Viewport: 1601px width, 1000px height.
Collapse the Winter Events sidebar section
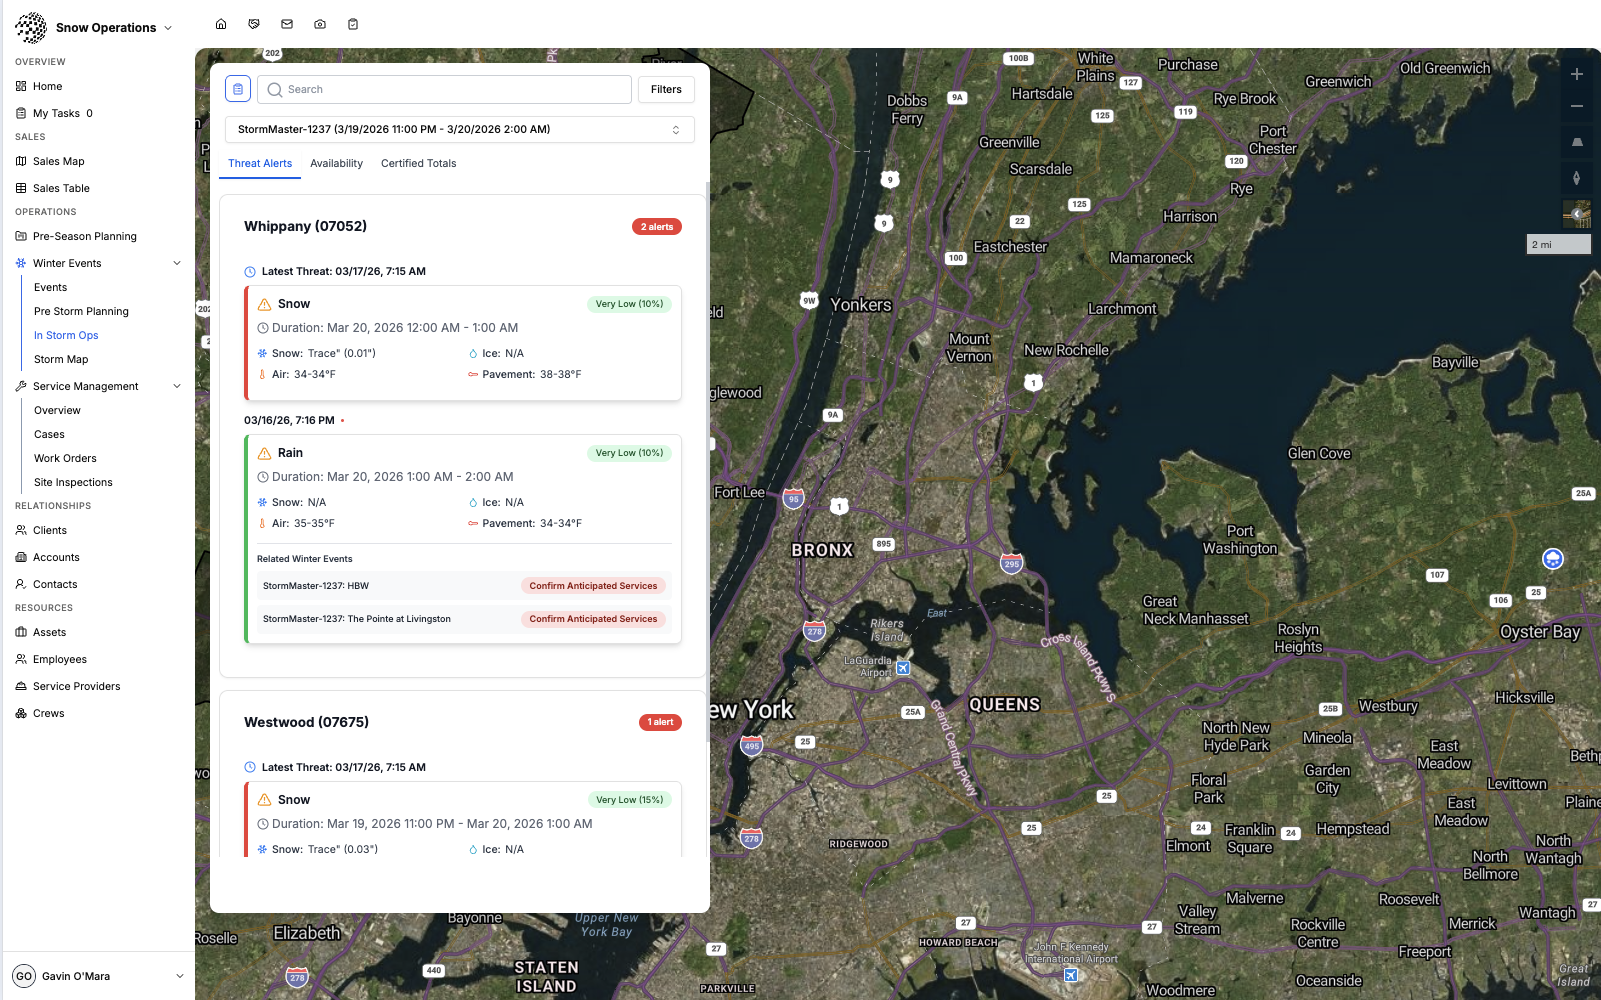pos(177,263)
